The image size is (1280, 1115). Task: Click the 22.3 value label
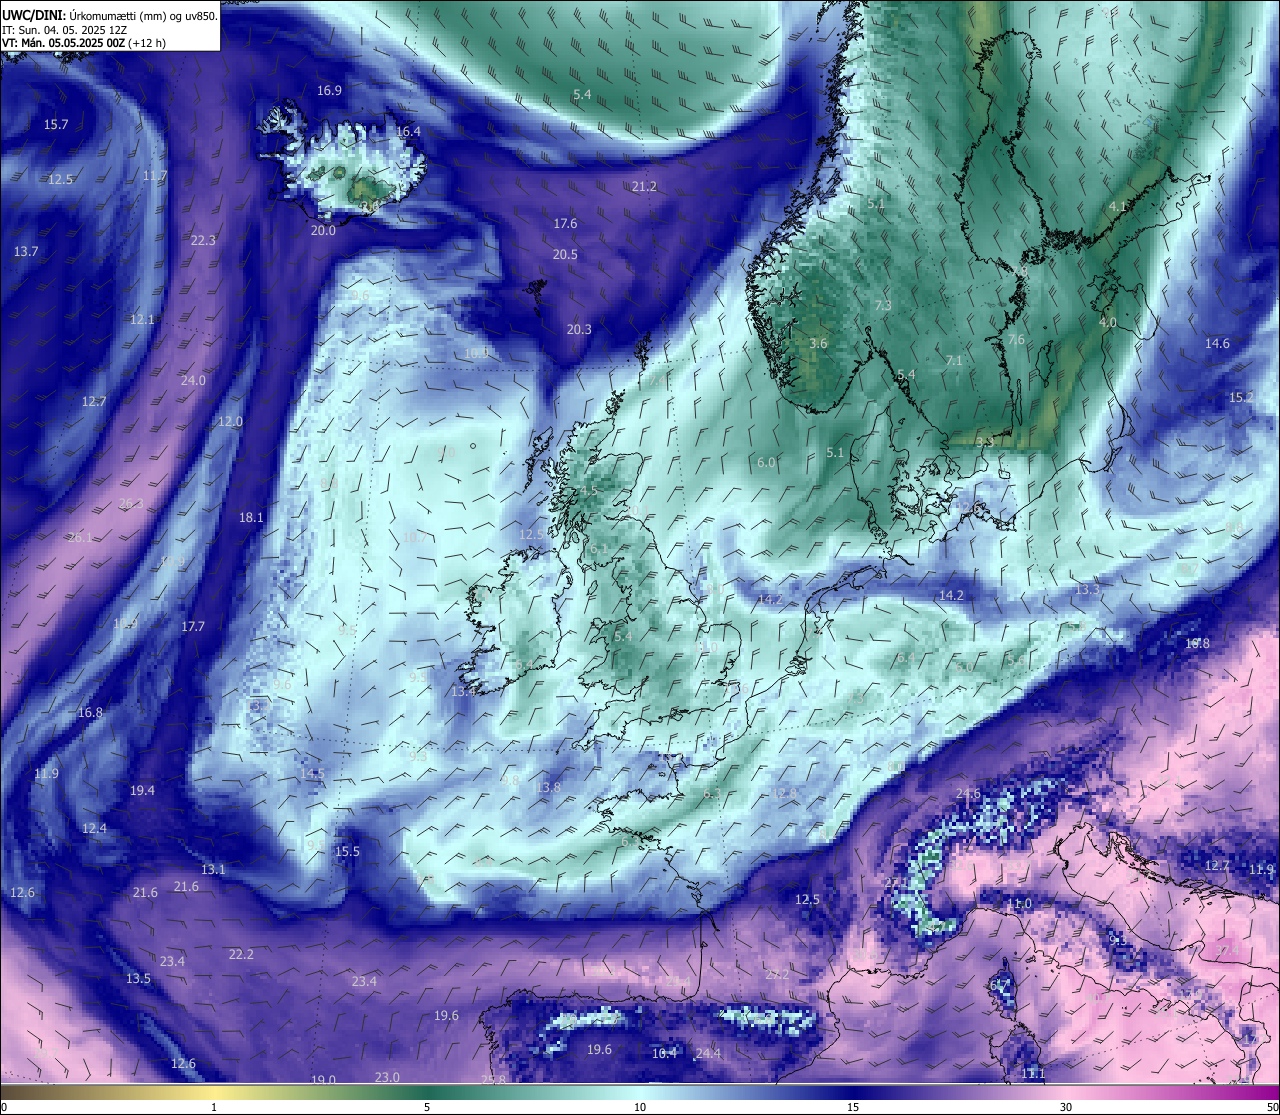(x=203, y=241)
